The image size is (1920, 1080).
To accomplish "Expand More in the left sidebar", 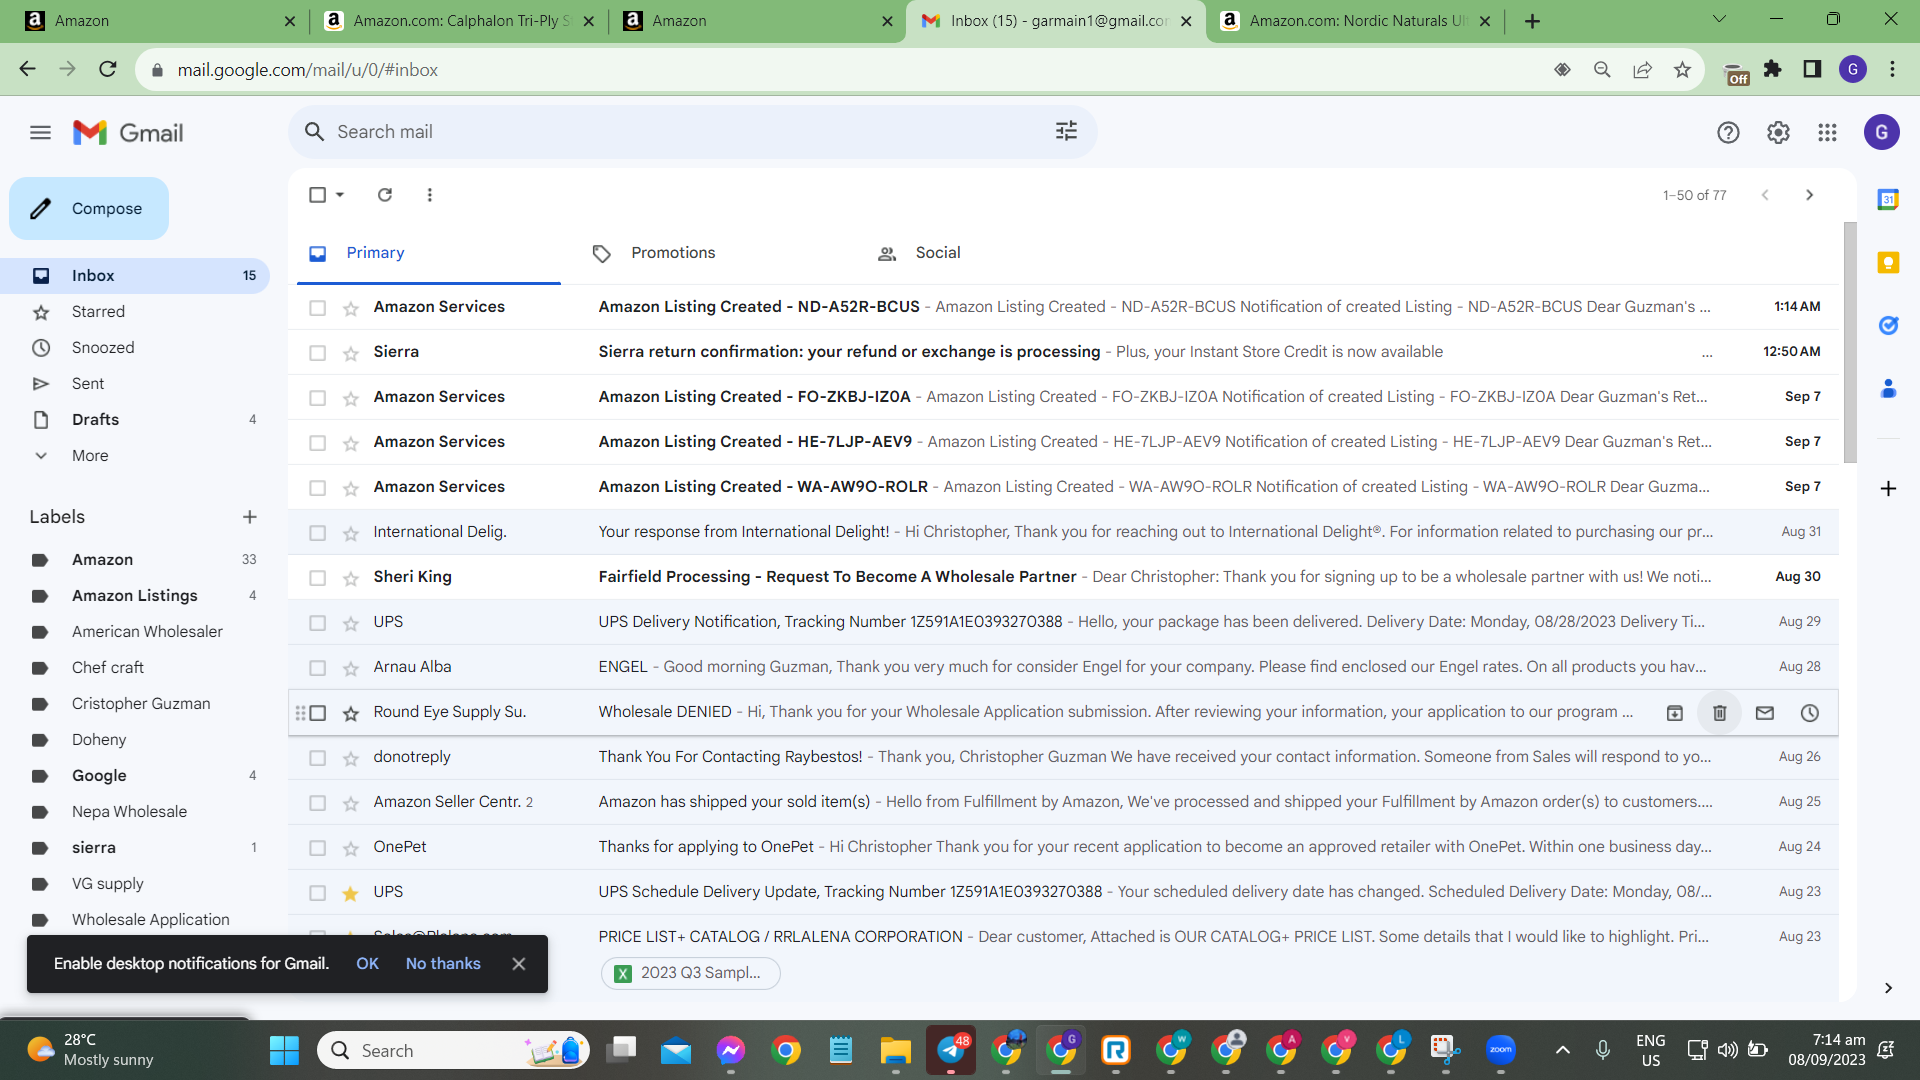I will [90, 456].
